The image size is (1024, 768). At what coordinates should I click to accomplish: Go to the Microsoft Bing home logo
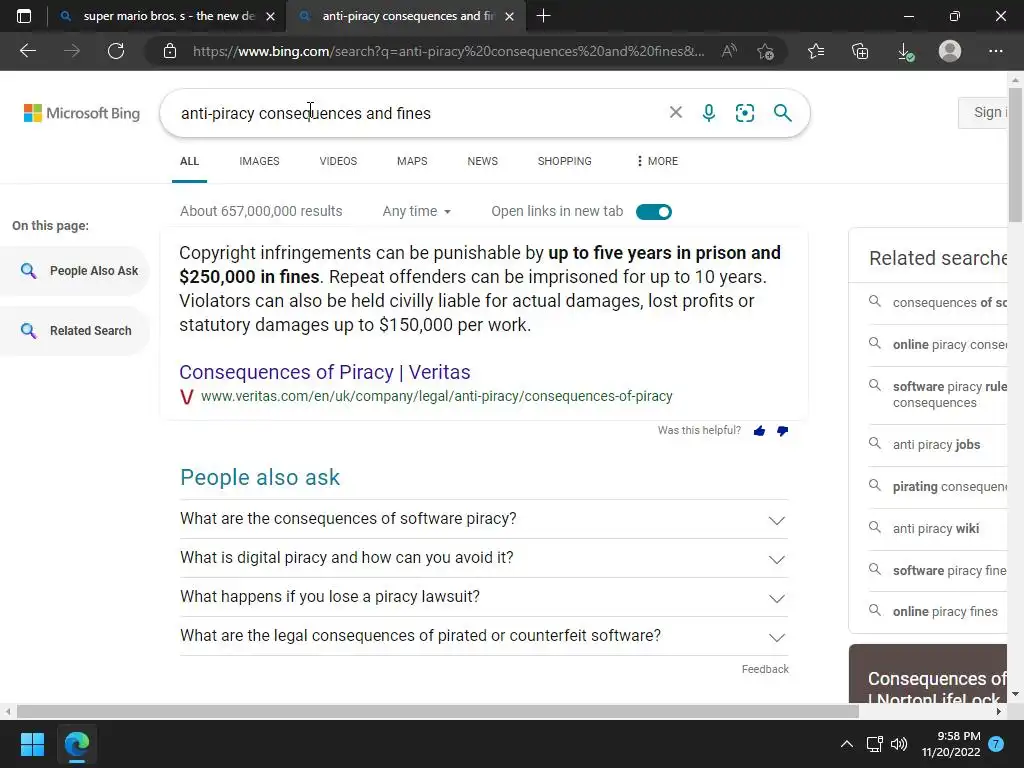click(x=82, y=113)
